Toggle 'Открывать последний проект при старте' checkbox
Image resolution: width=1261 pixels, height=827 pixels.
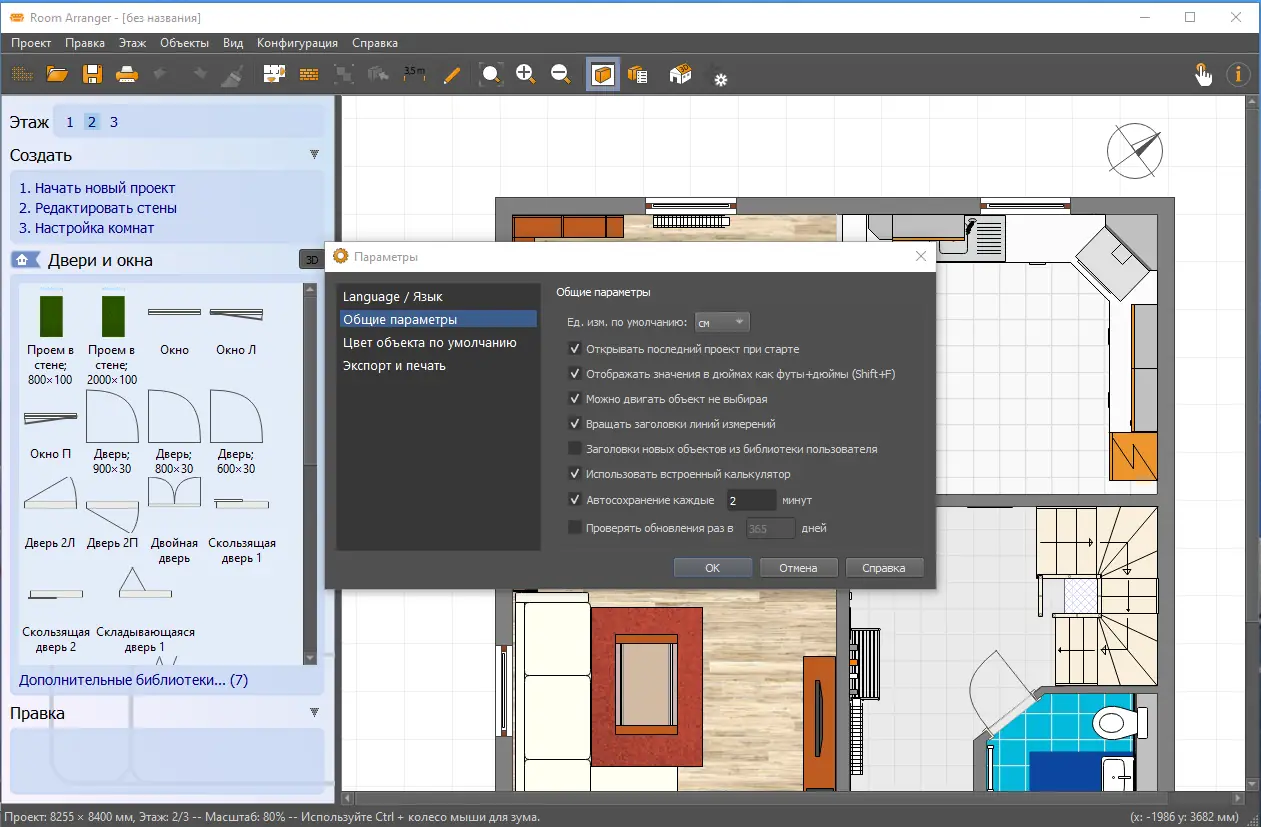click(575, 349)
